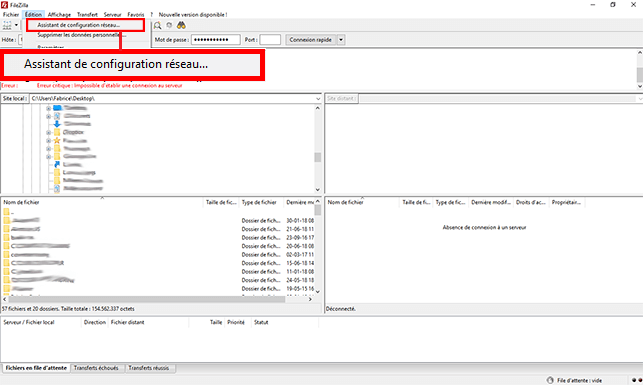The image size is (643, 385).
Task: Click the local tree vertical scrollbar thumb
Action: point(317,157)
